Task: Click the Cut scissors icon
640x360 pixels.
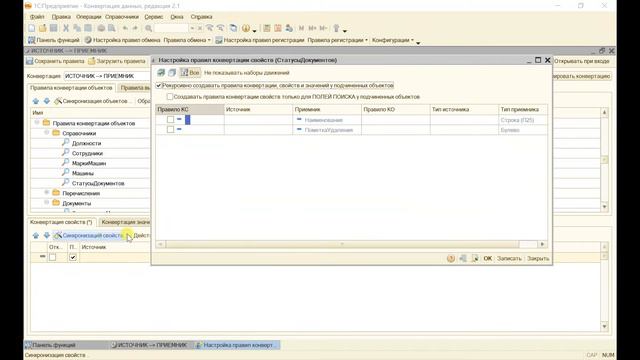Action: click(66, 28)
